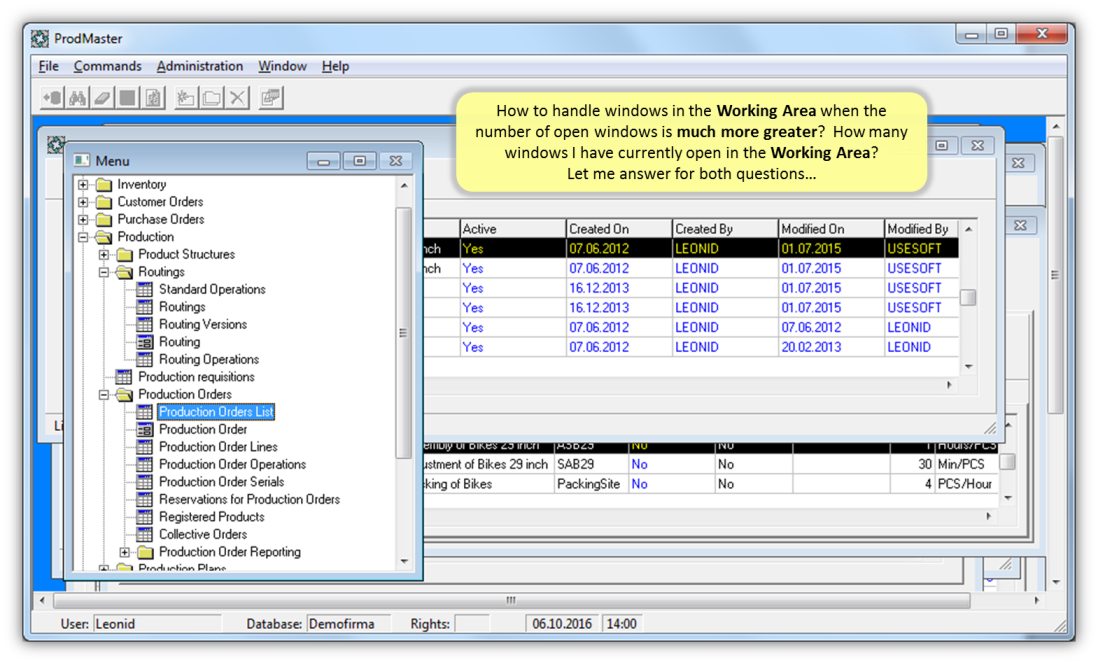Viewport: 1098px width, 664px height.
Task: Click the 20.02.2013 Modified On cell
Action: point(831,347)
